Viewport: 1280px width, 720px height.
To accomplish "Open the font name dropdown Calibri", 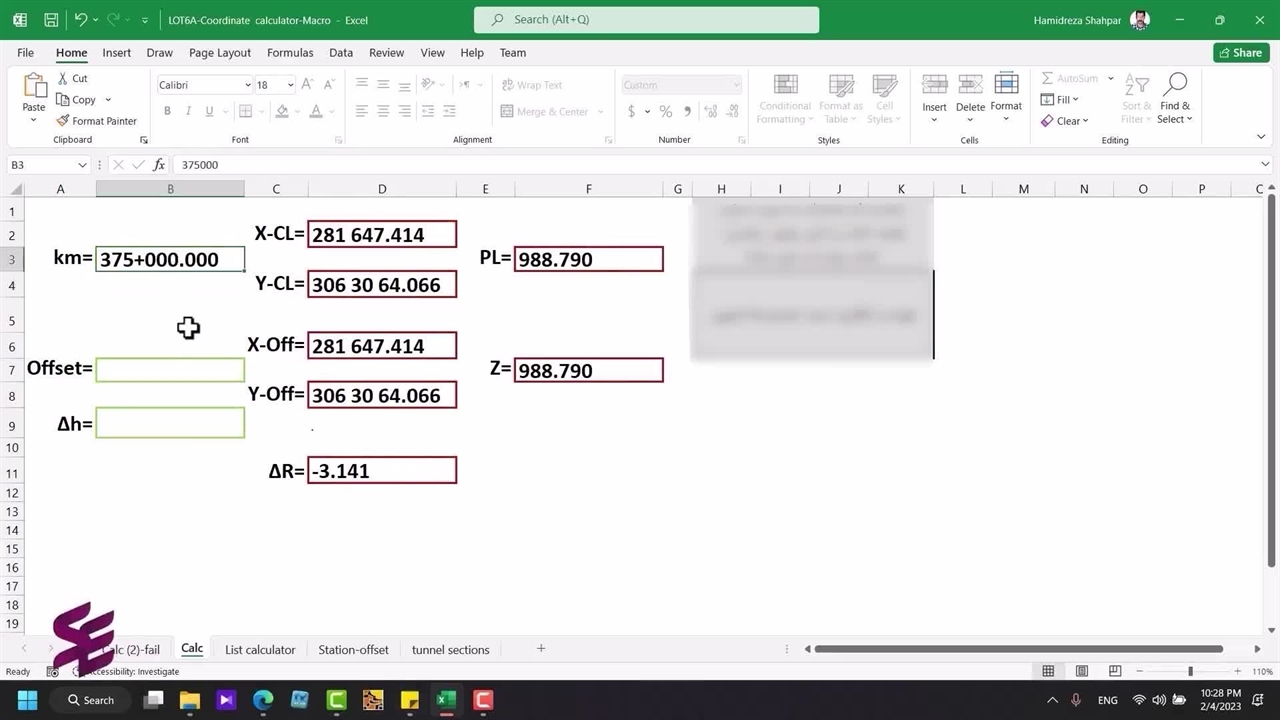I will pyautogui.click(x=247, y=85).
